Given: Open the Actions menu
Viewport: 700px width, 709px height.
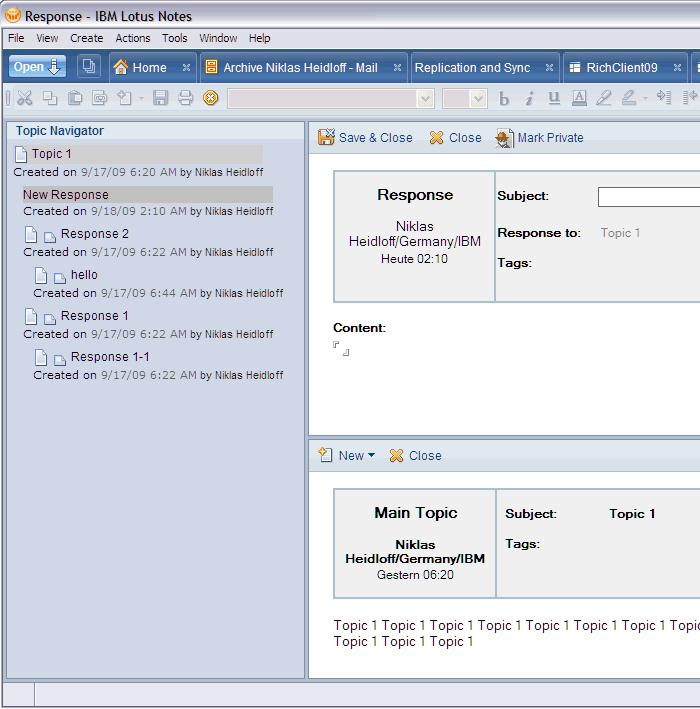Looking at the screenshot, I should click(x=132, y=38).
